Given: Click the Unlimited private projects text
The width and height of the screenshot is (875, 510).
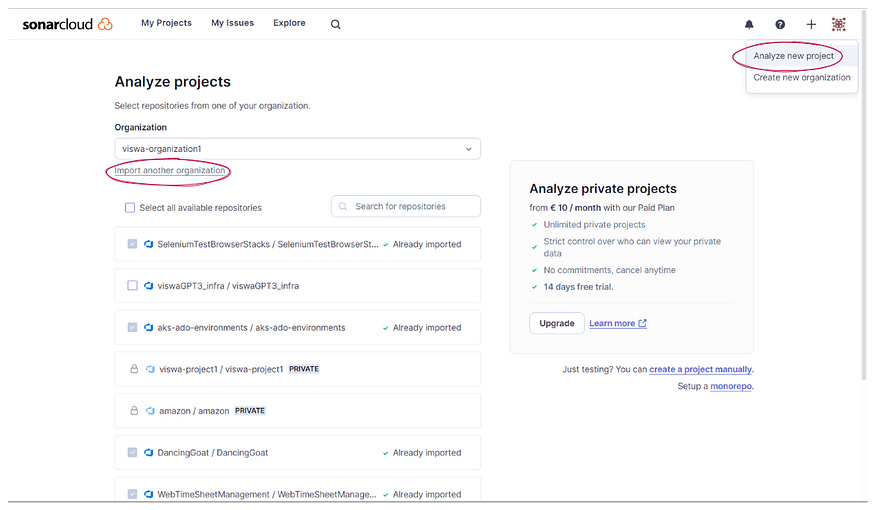Looking at the screenshot, I should (x=594, y=225).
